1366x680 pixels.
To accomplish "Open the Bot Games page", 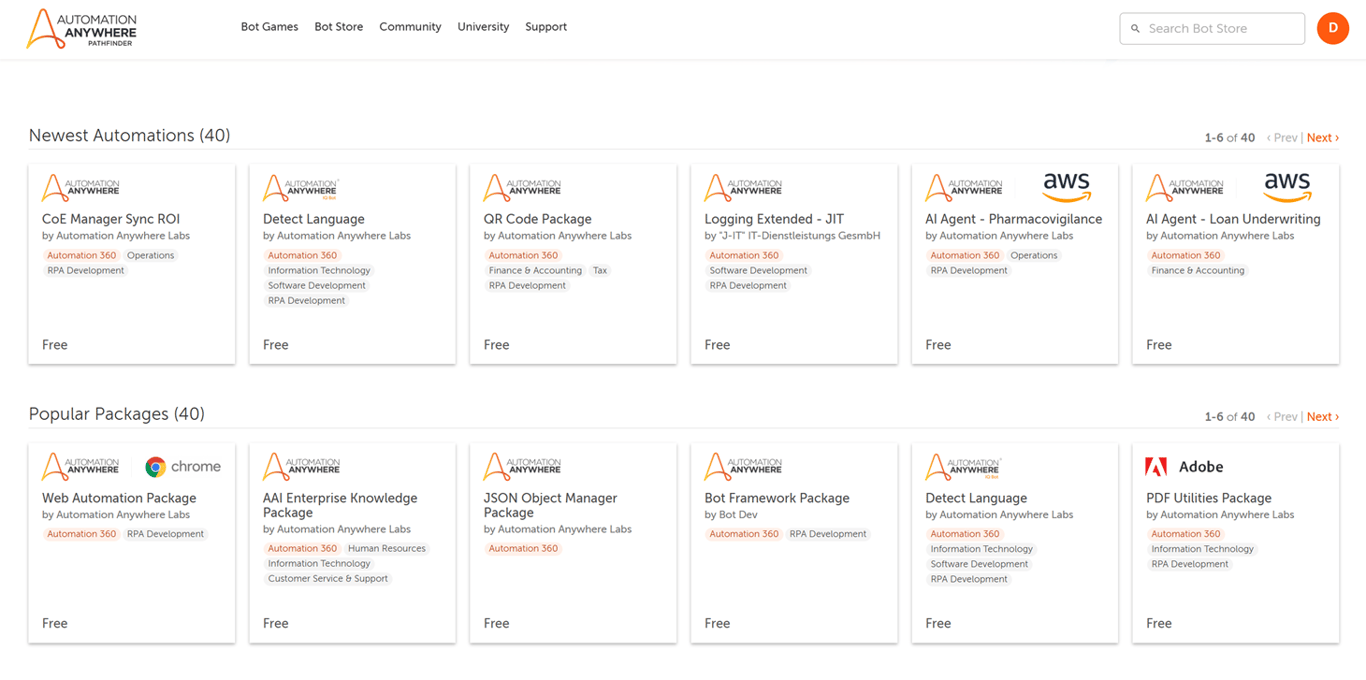I will click(269, 27).
